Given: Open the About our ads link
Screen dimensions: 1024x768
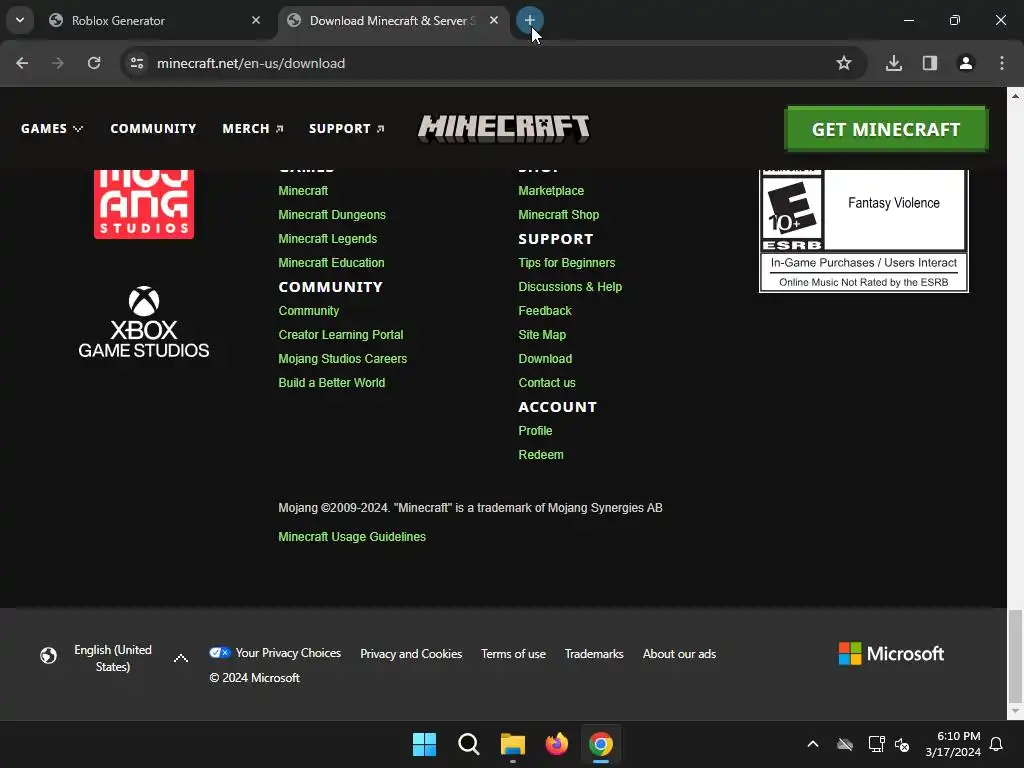Looking at the screenshot, I should [x=679, y=654].
